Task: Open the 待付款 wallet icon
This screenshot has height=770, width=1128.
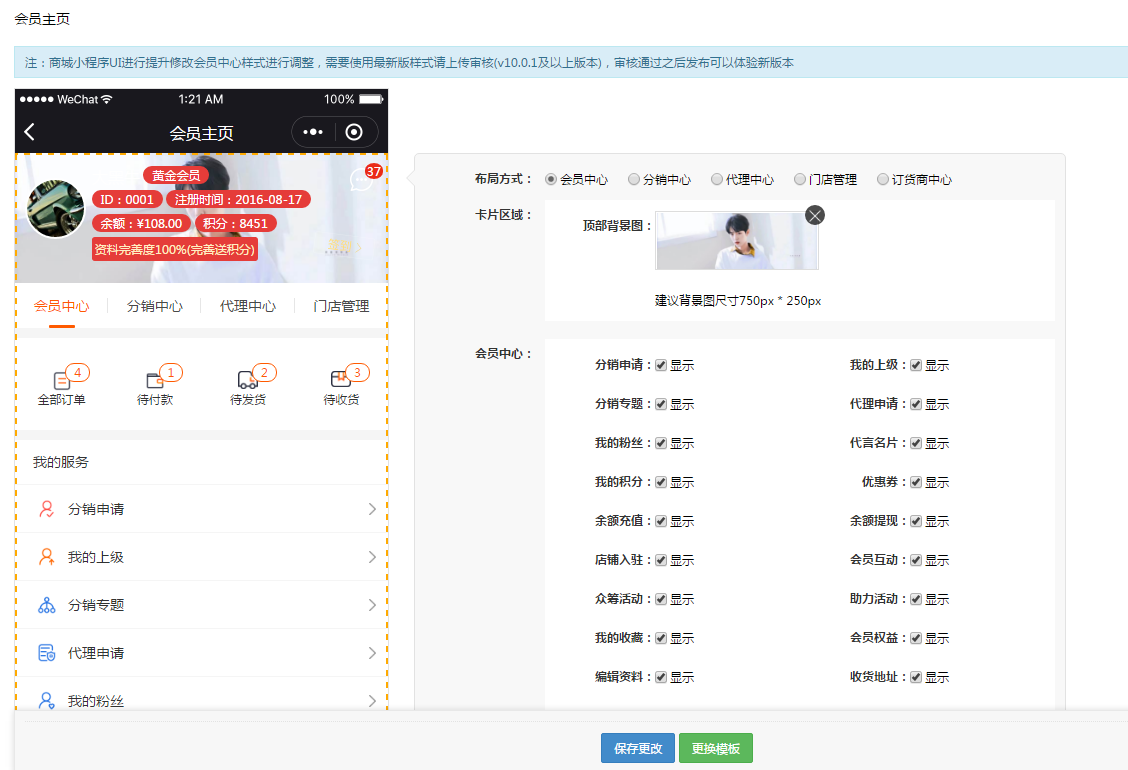Action: [155, 380]
